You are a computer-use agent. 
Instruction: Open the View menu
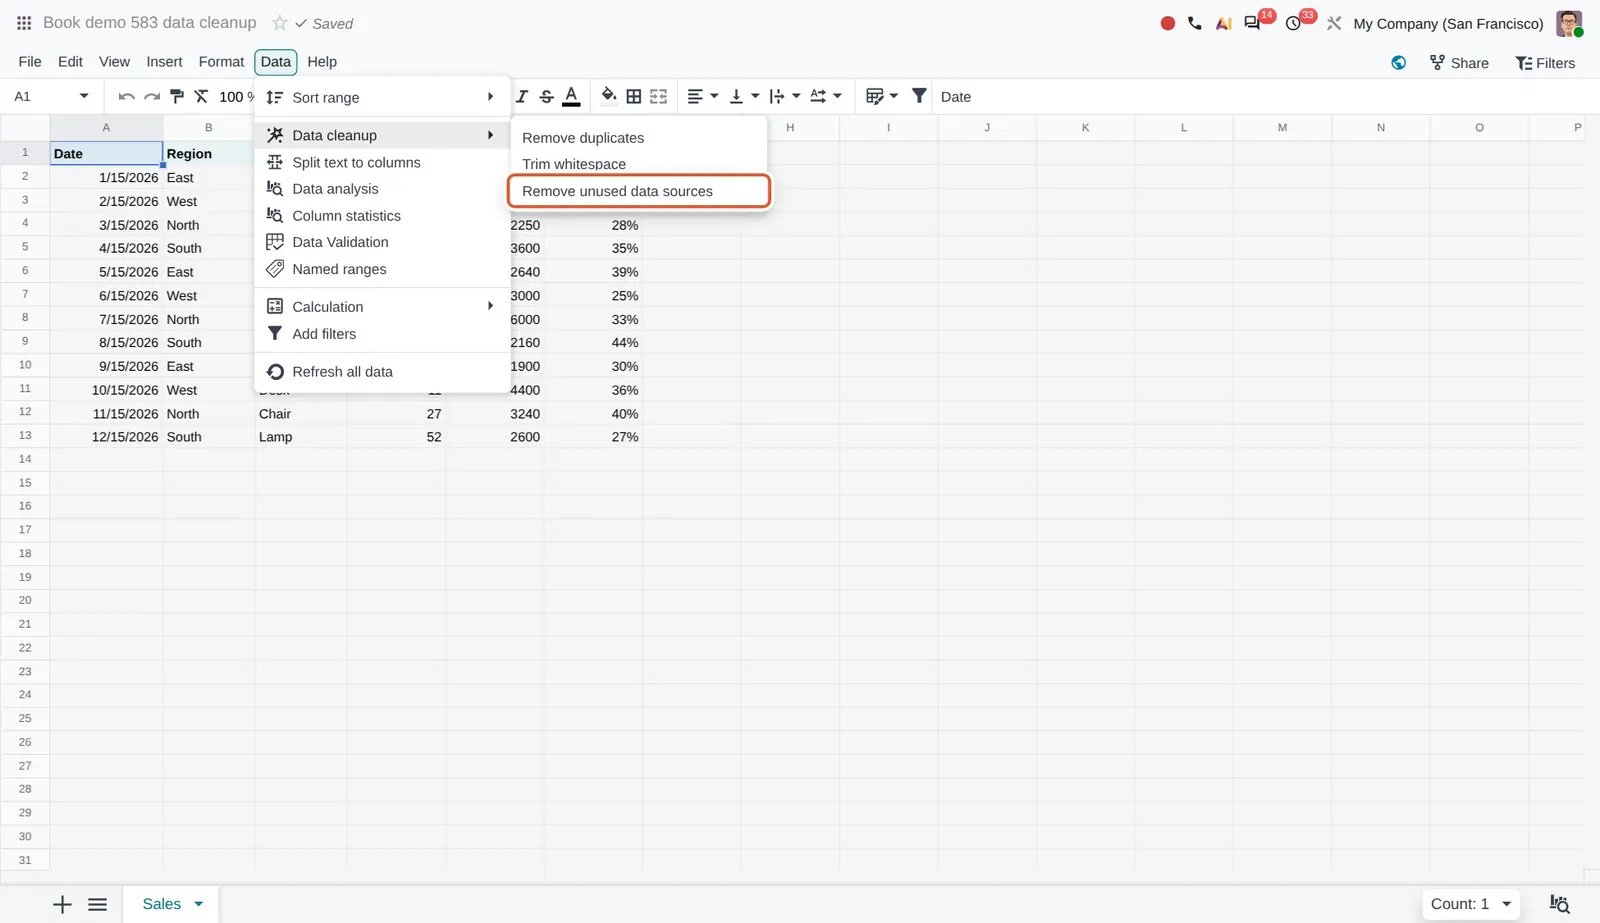pyautogui.click(x=114, y=61)
